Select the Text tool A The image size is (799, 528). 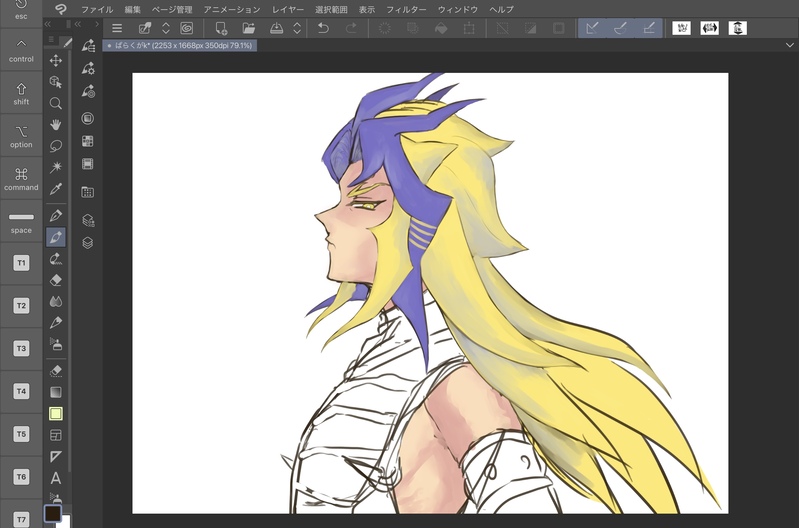click(x=56, y=478)
